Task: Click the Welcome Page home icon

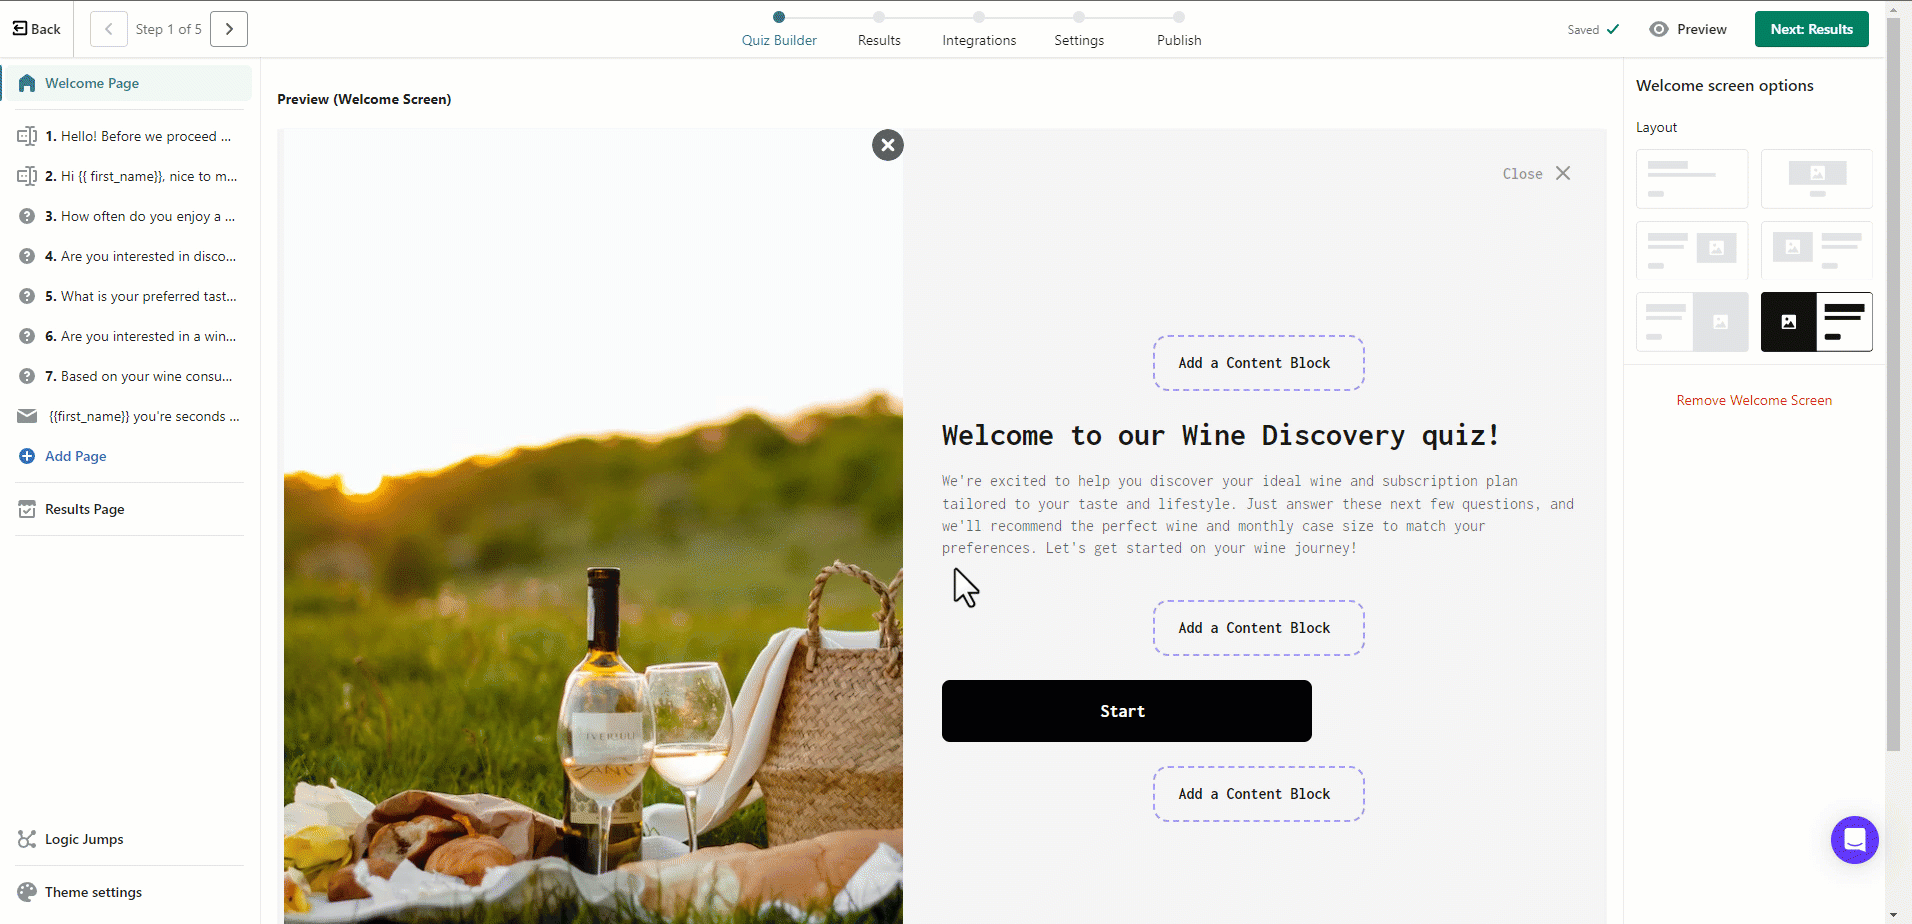Action: [27, 83]
